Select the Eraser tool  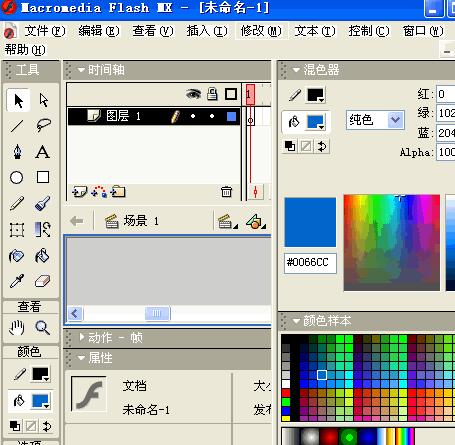43,281
